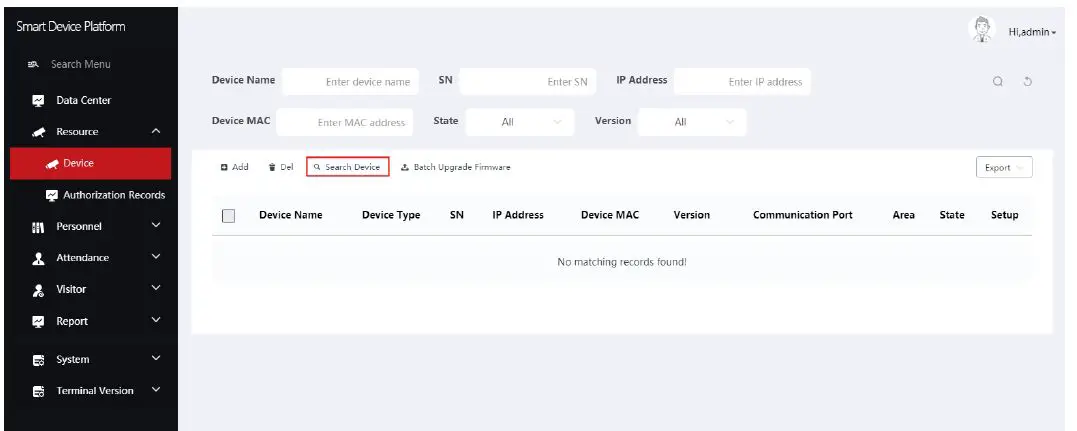
Task: Collapse the Resource menu chevron
Action: (155, 131)
